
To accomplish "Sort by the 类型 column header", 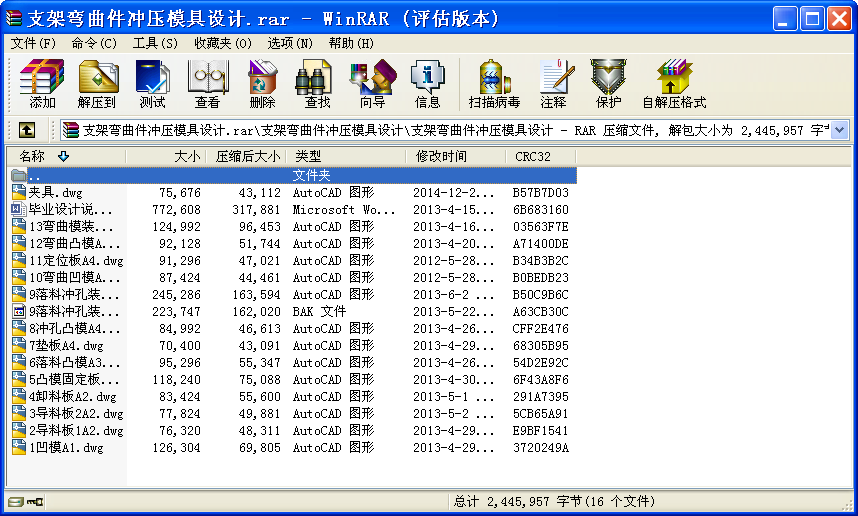I will [x=346, y=156].
